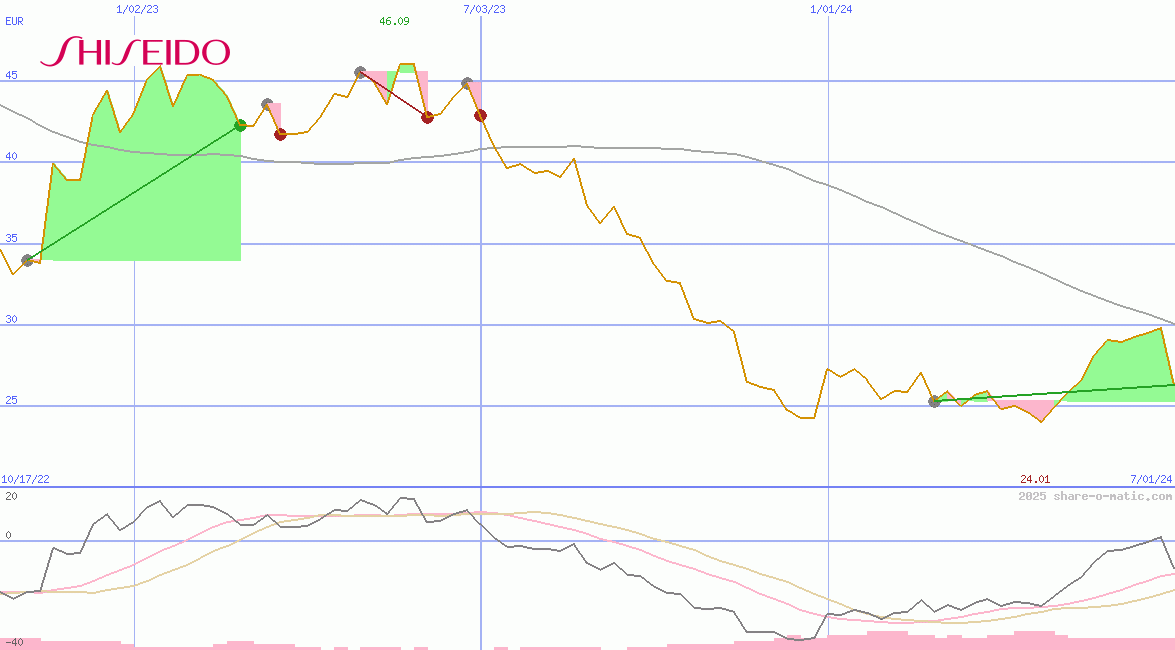Select gray marker just left of 7/03/23 line
The width and height of the screenshot is (1175, 650).
[x=466, y=83]
